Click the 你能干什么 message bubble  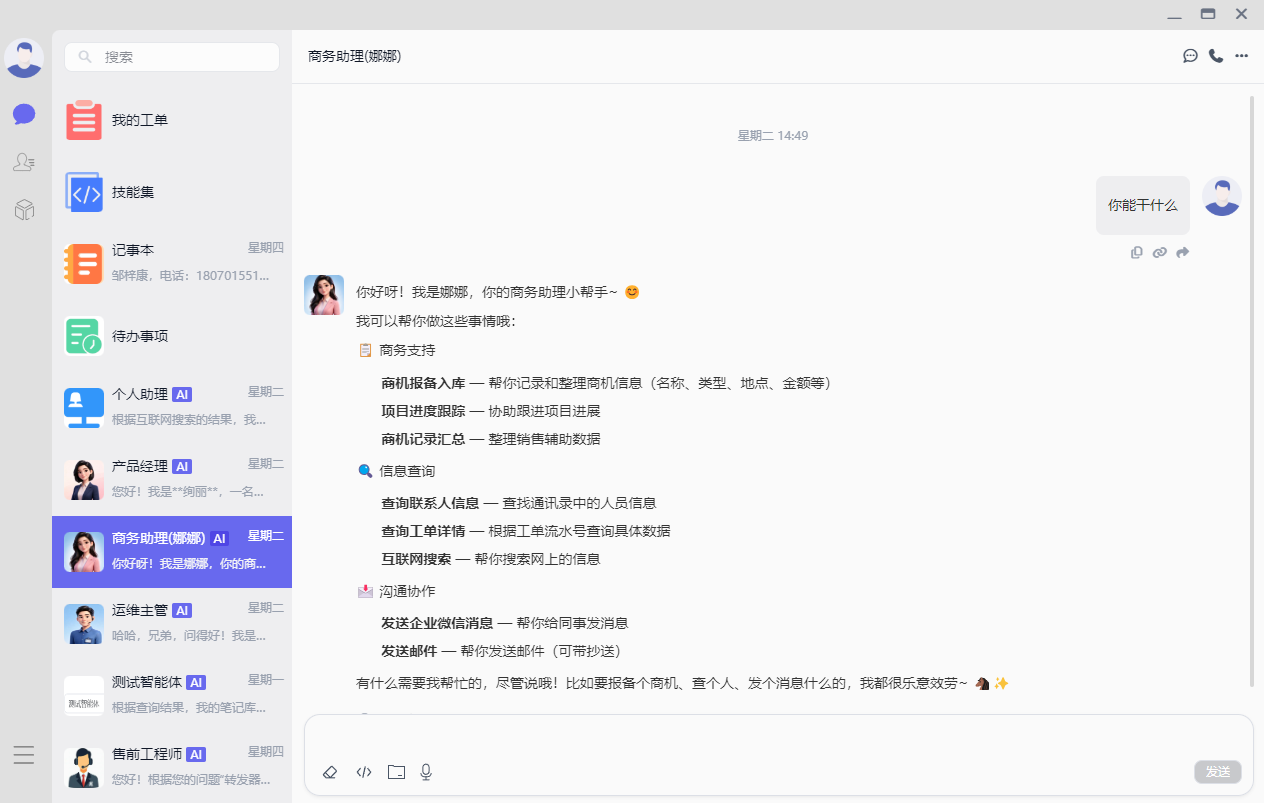click(x=1143, y=205)
